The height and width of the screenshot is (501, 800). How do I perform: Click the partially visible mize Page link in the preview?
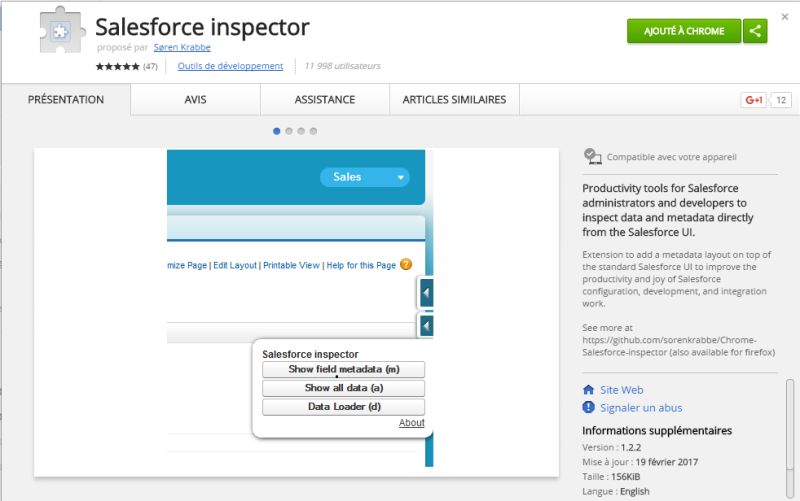187,265
